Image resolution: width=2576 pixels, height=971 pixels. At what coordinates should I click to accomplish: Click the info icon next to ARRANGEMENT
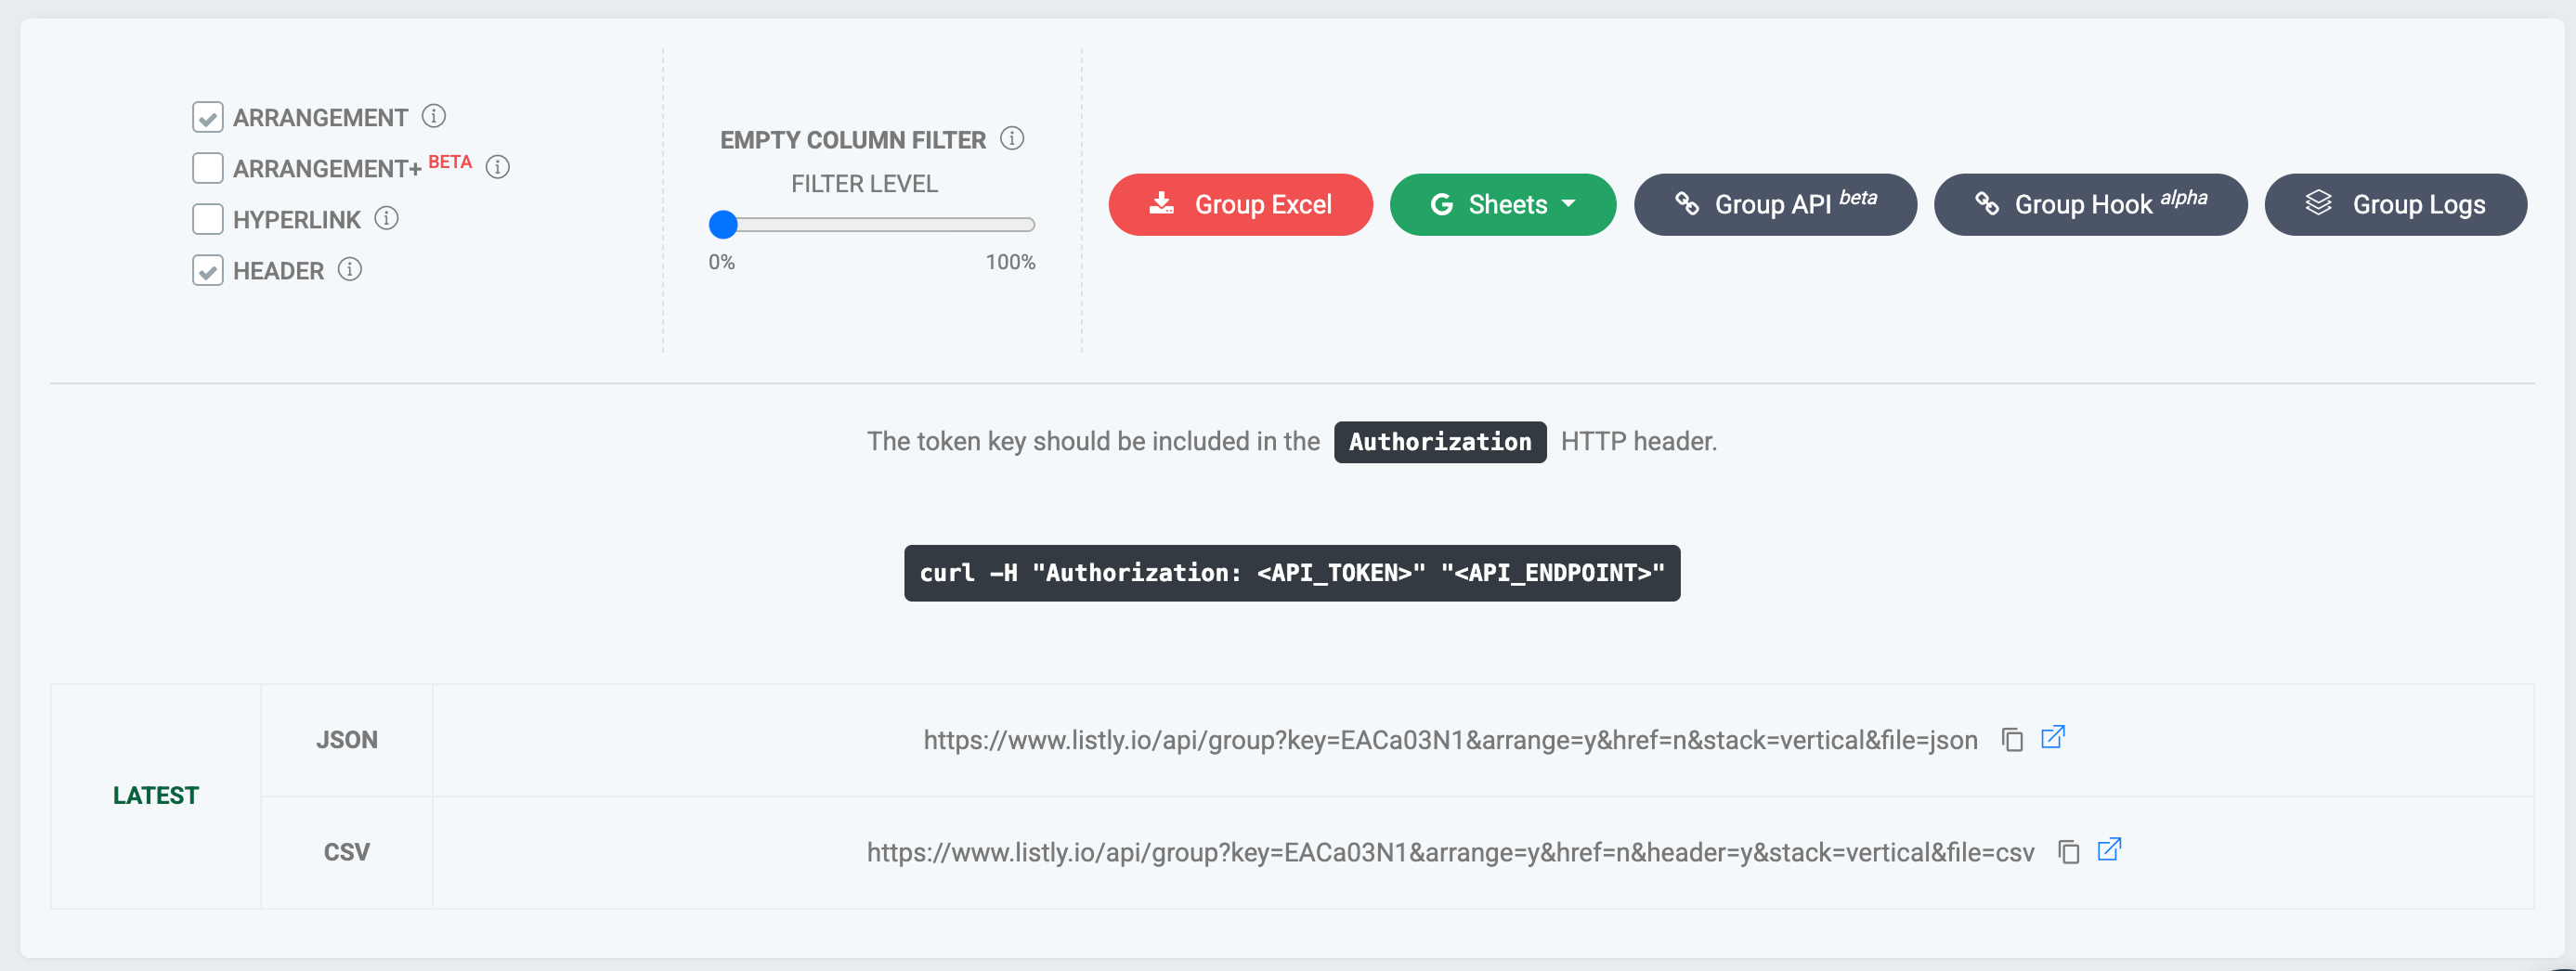[433, 116]
